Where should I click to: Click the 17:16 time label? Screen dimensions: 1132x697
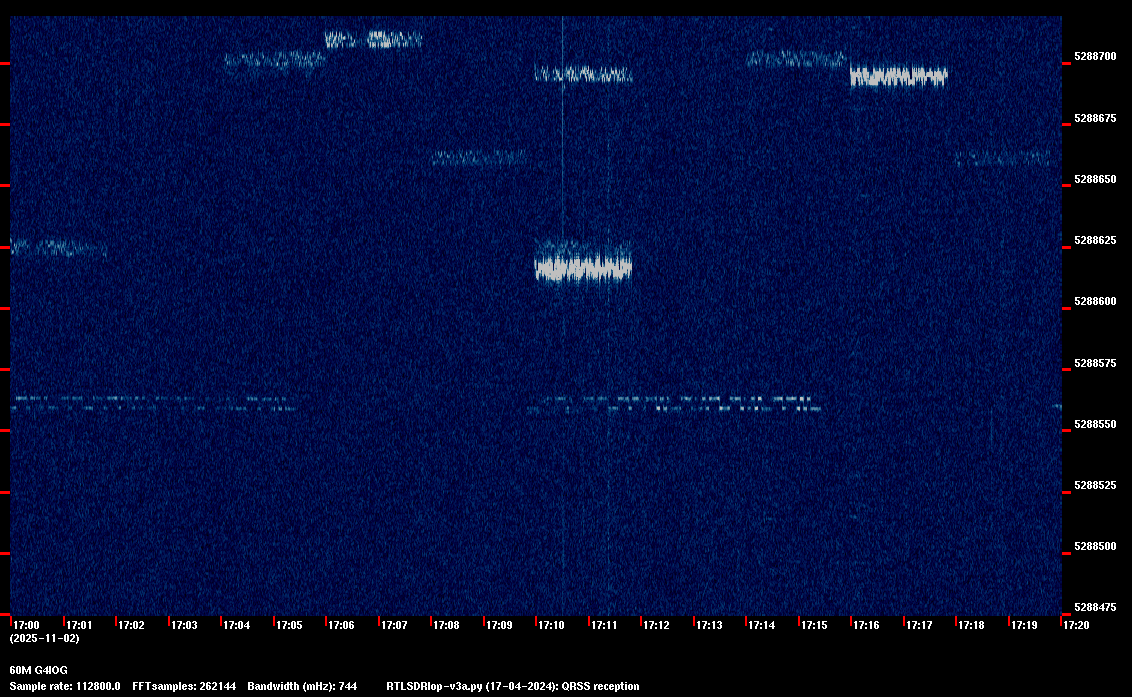866,625
